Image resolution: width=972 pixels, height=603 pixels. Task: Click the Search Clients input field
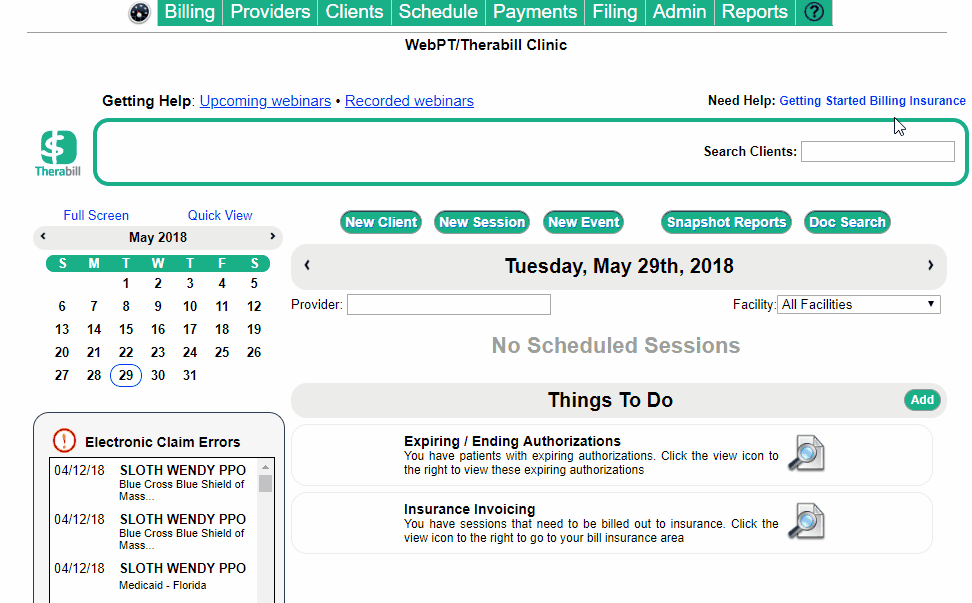877,152
